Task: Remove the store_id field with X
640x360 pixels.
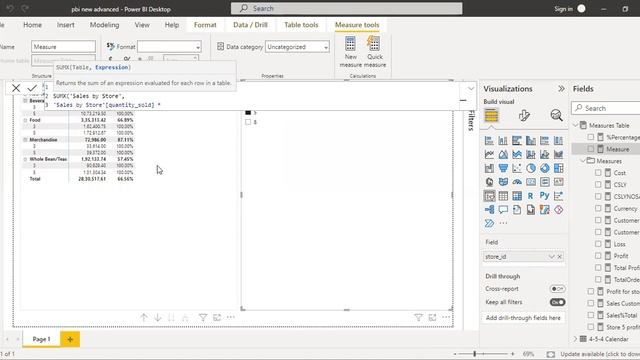Action: [560, 256]
